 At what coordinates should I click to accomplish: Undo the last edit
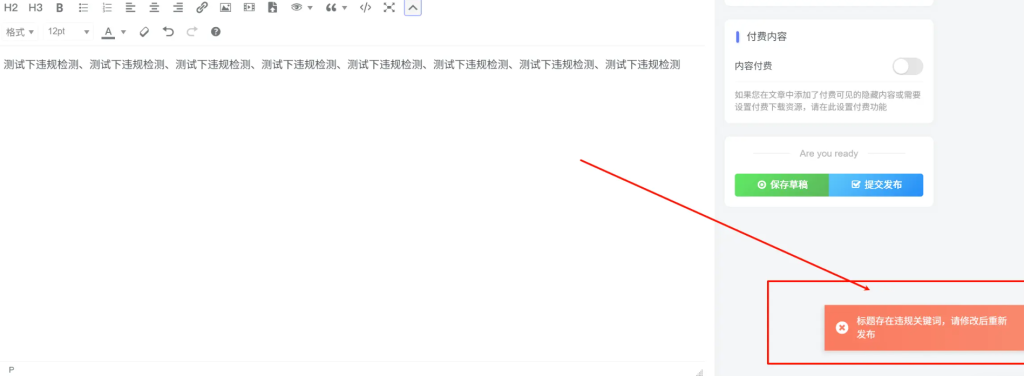[x=168, y=31]
